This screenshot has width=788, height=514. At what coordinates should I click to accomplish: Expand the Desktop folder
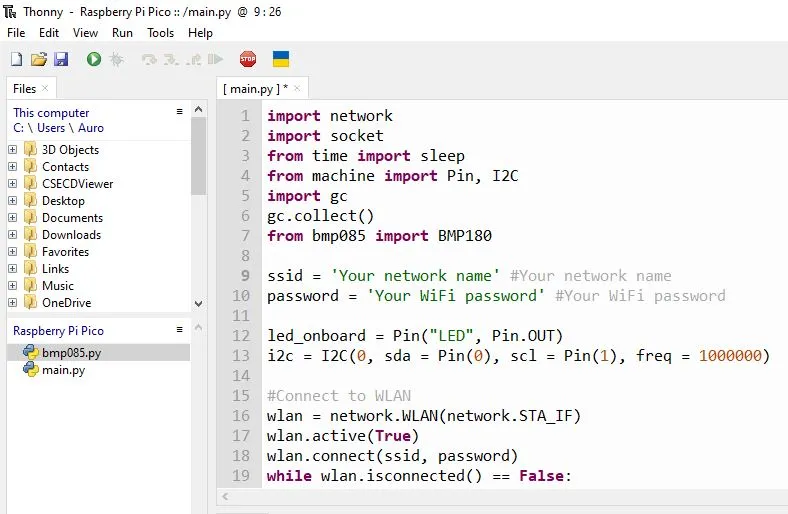pos(13,201)
